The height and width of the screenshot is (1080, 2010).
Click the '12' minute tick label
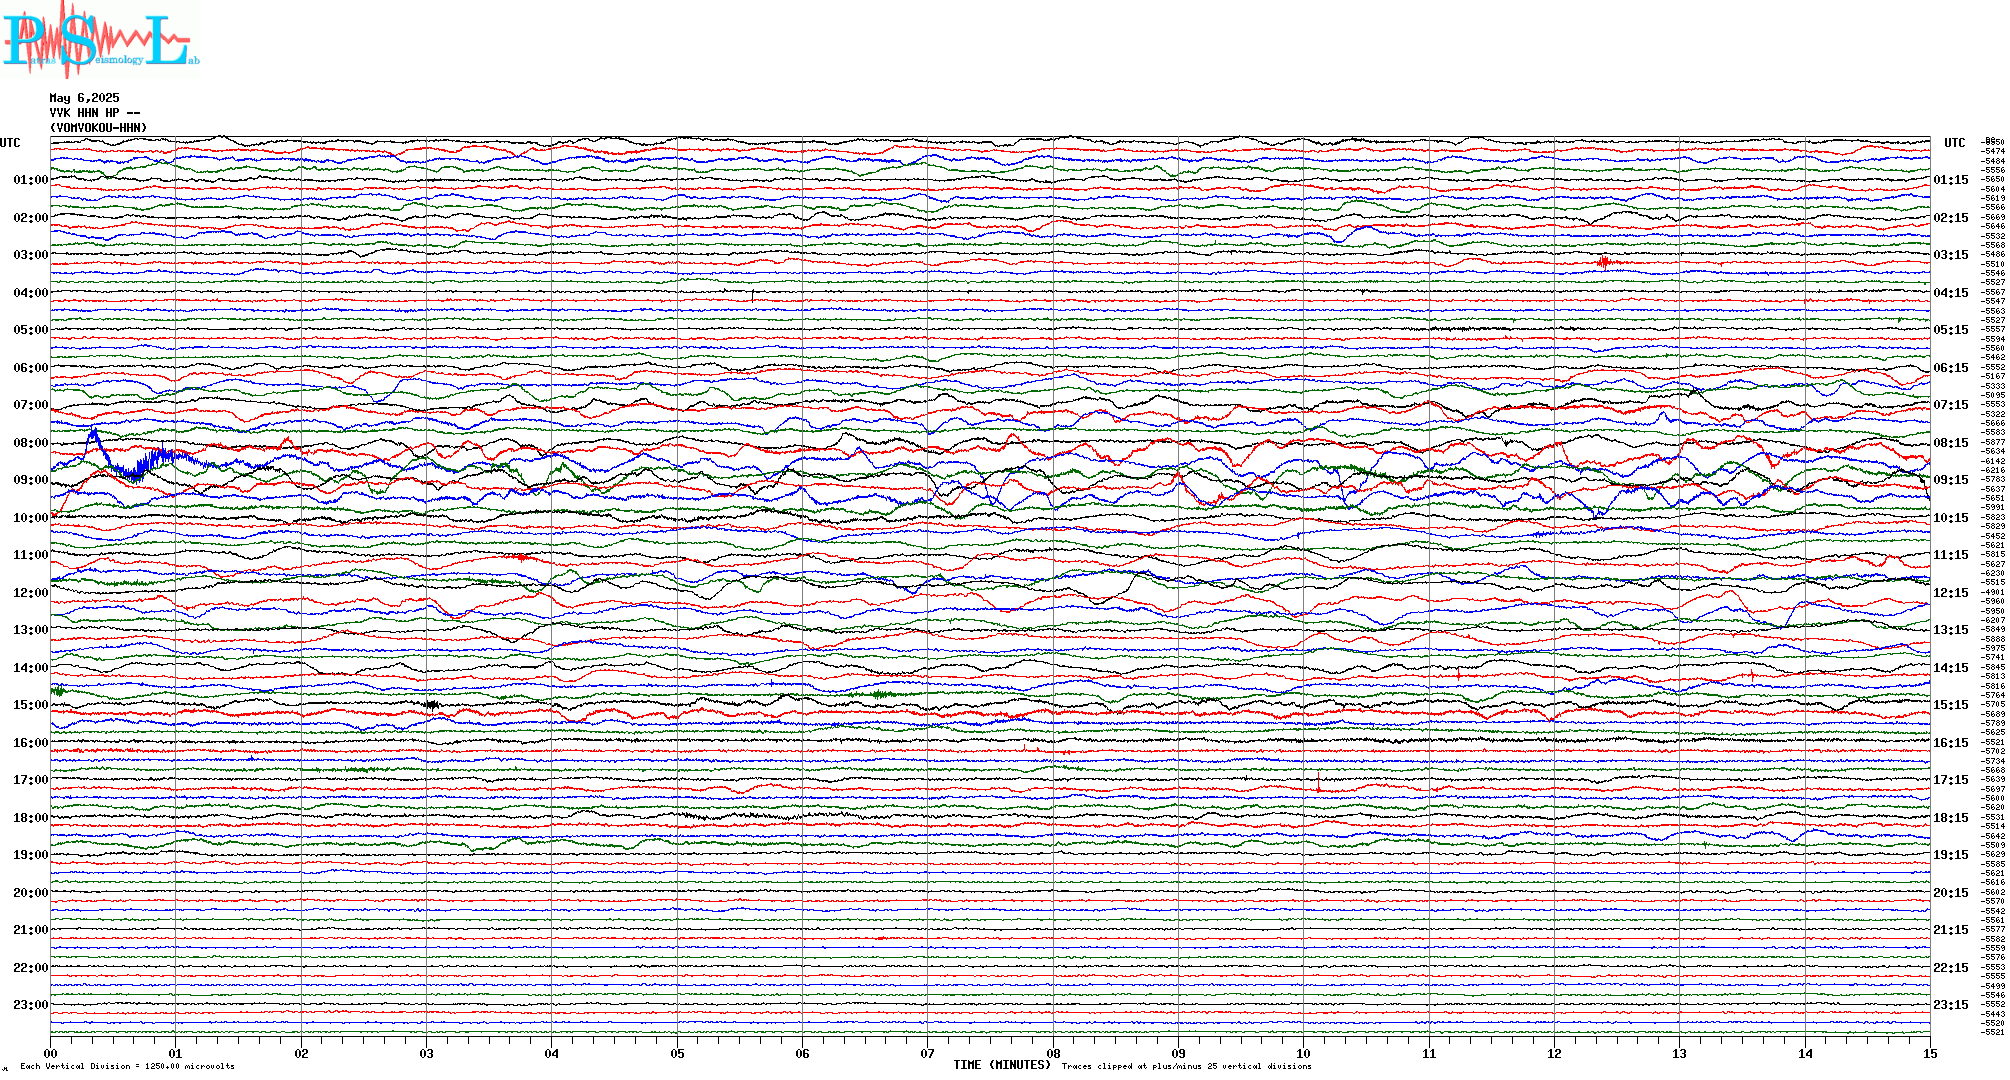1555,1053
